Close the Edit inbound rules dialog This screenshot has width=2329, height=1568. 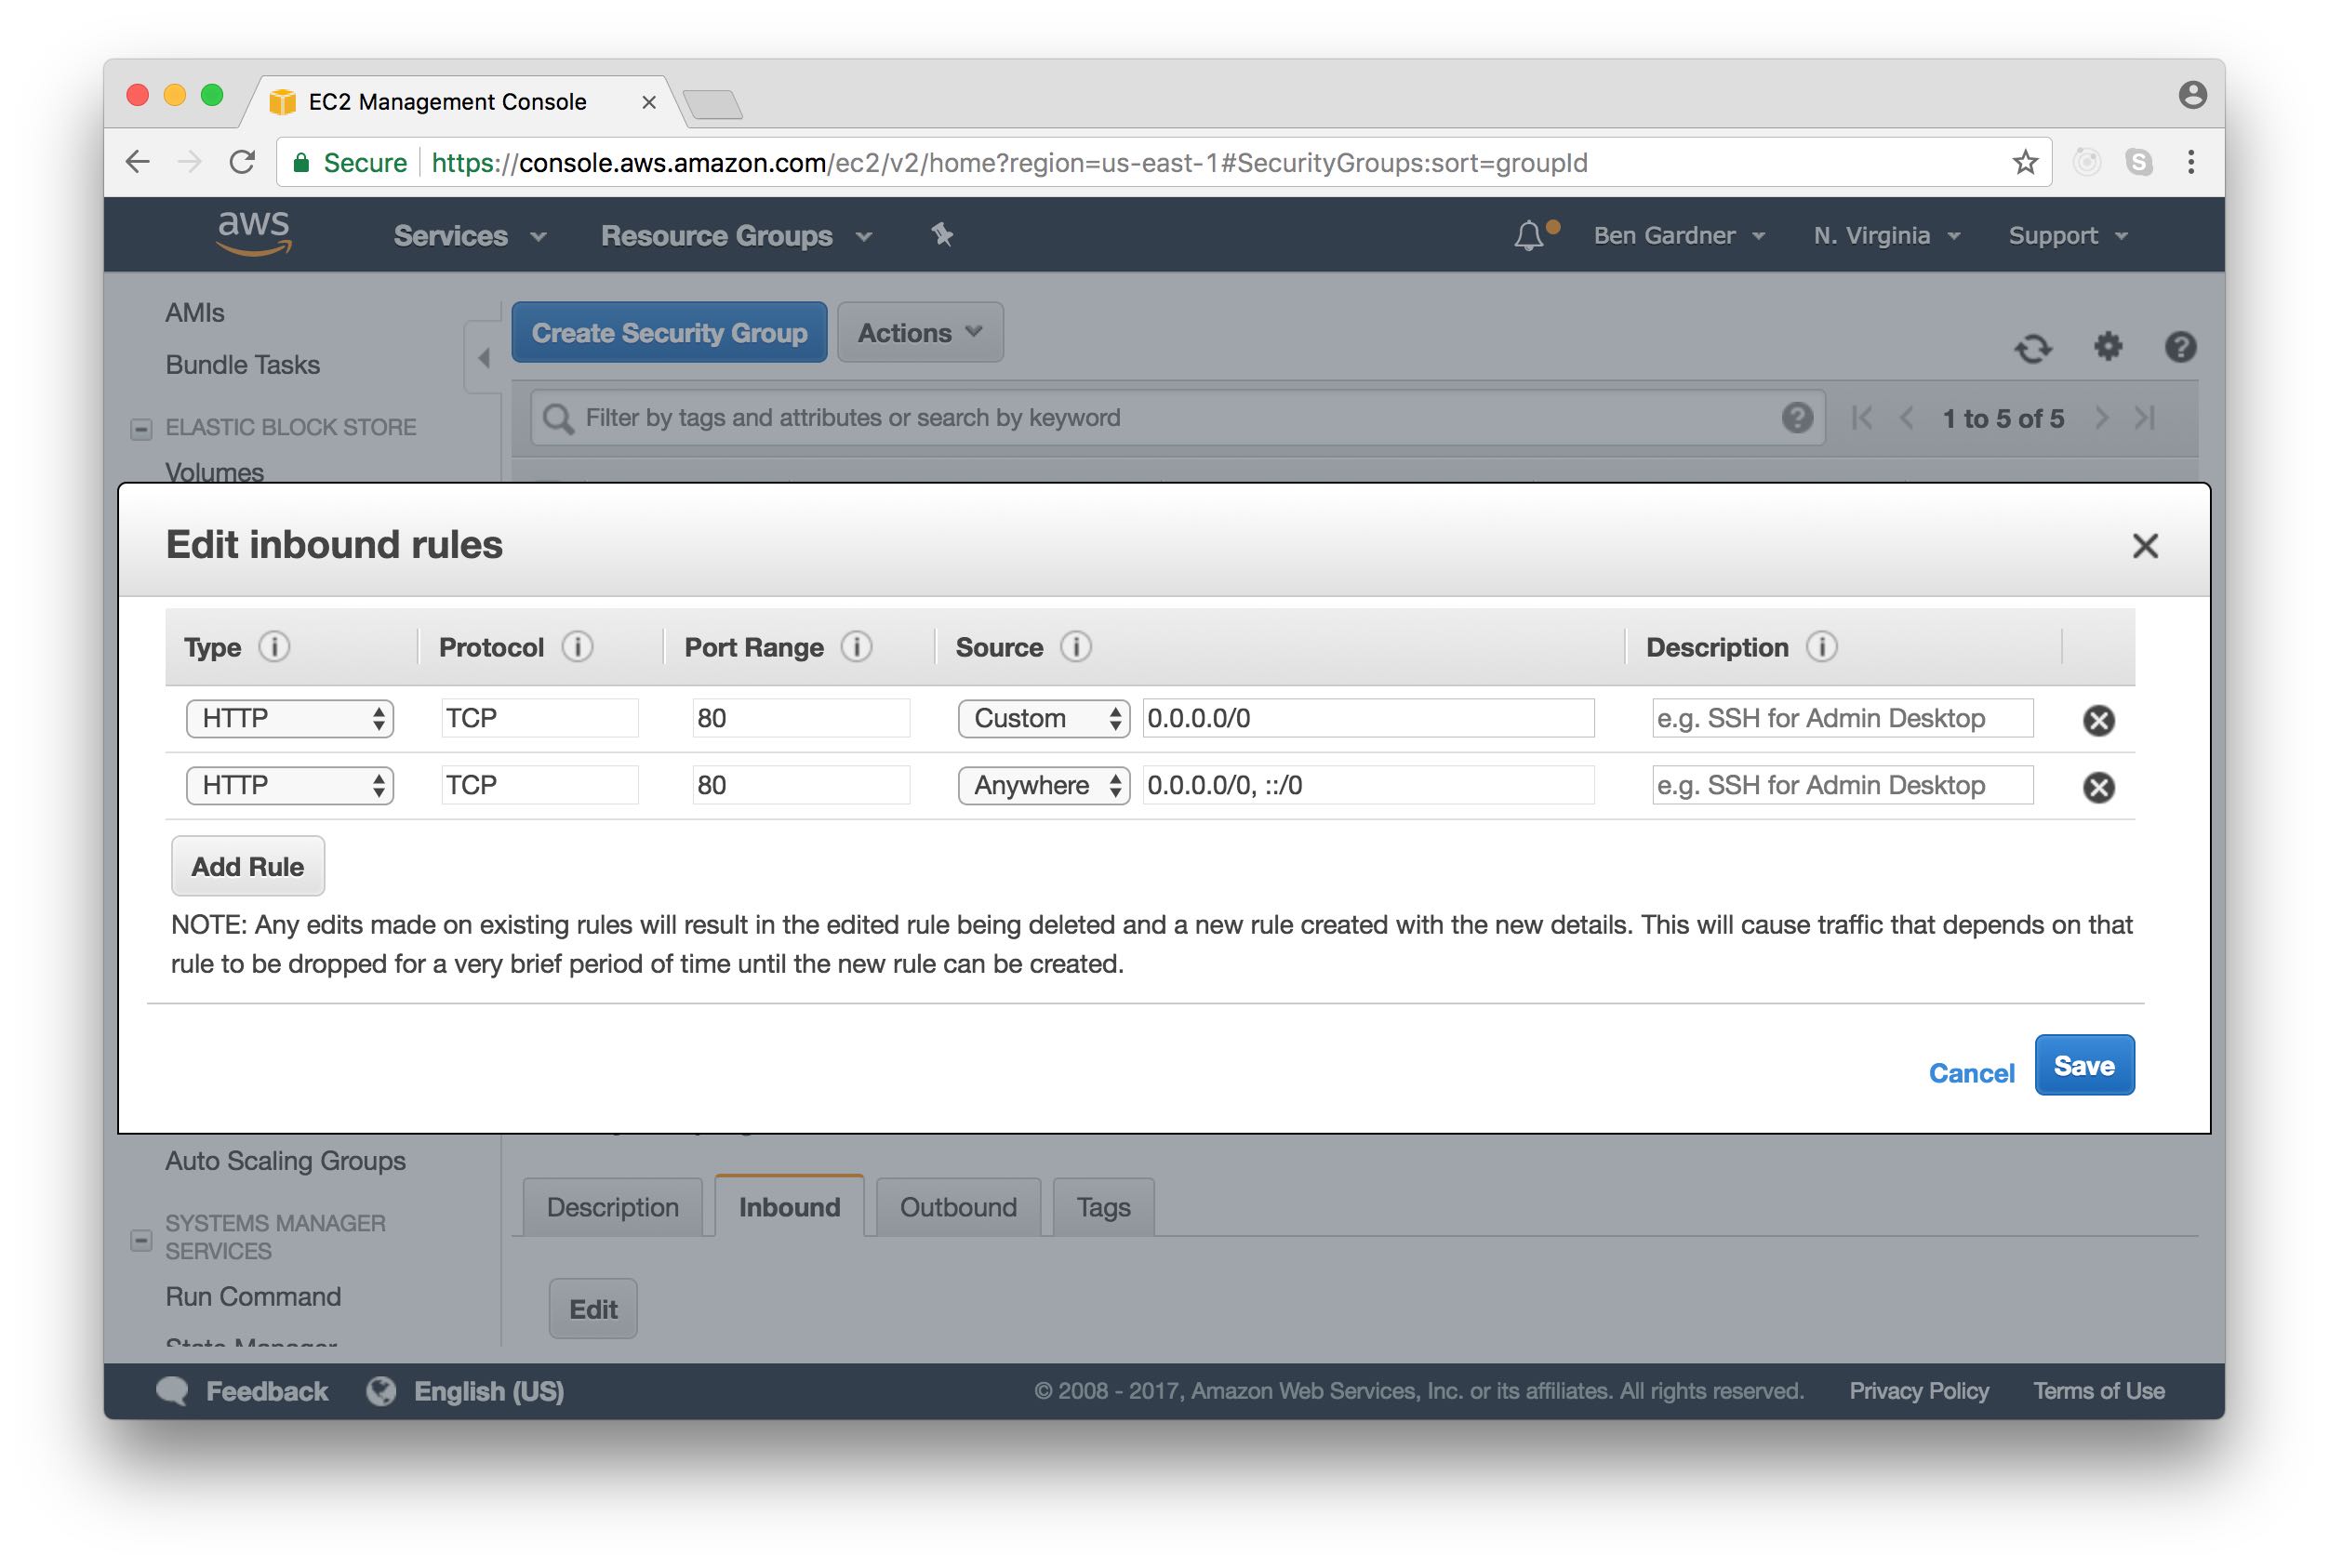[x=2144, y=546]
